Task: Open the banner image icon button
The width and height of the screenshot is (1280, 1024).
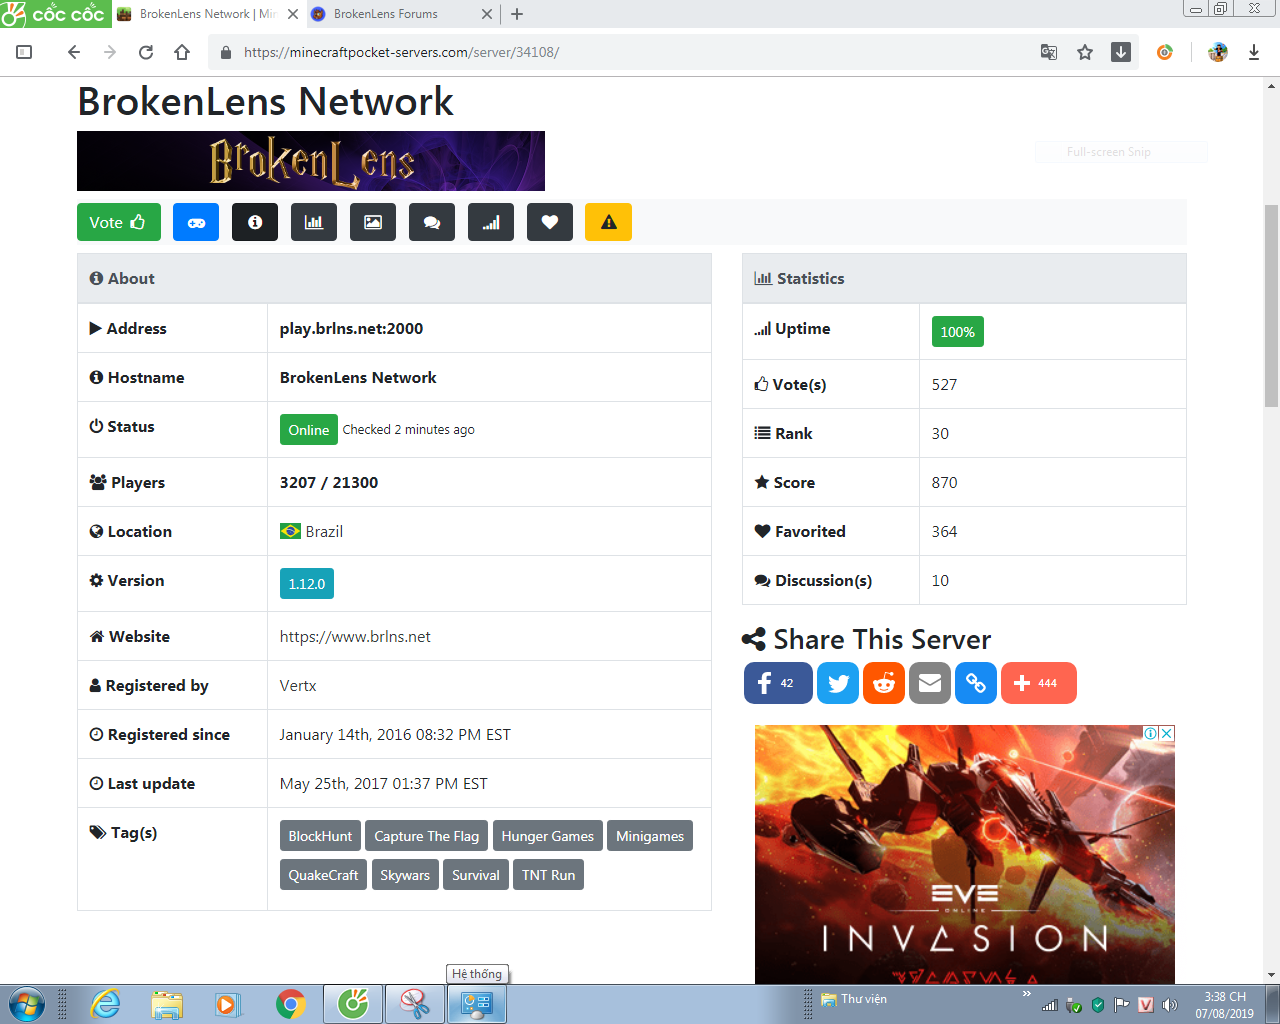Action: click(x=373, y=222)
